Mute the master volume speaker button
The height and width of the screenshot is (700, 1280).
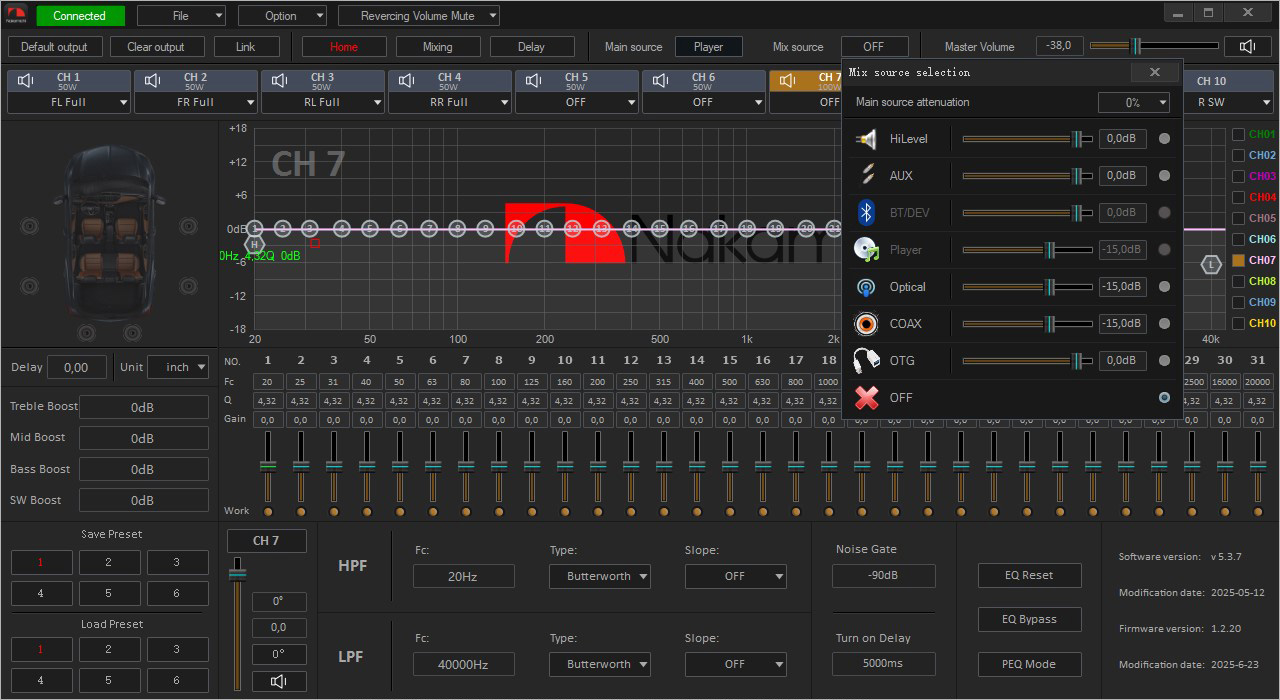coord(1247,46)
